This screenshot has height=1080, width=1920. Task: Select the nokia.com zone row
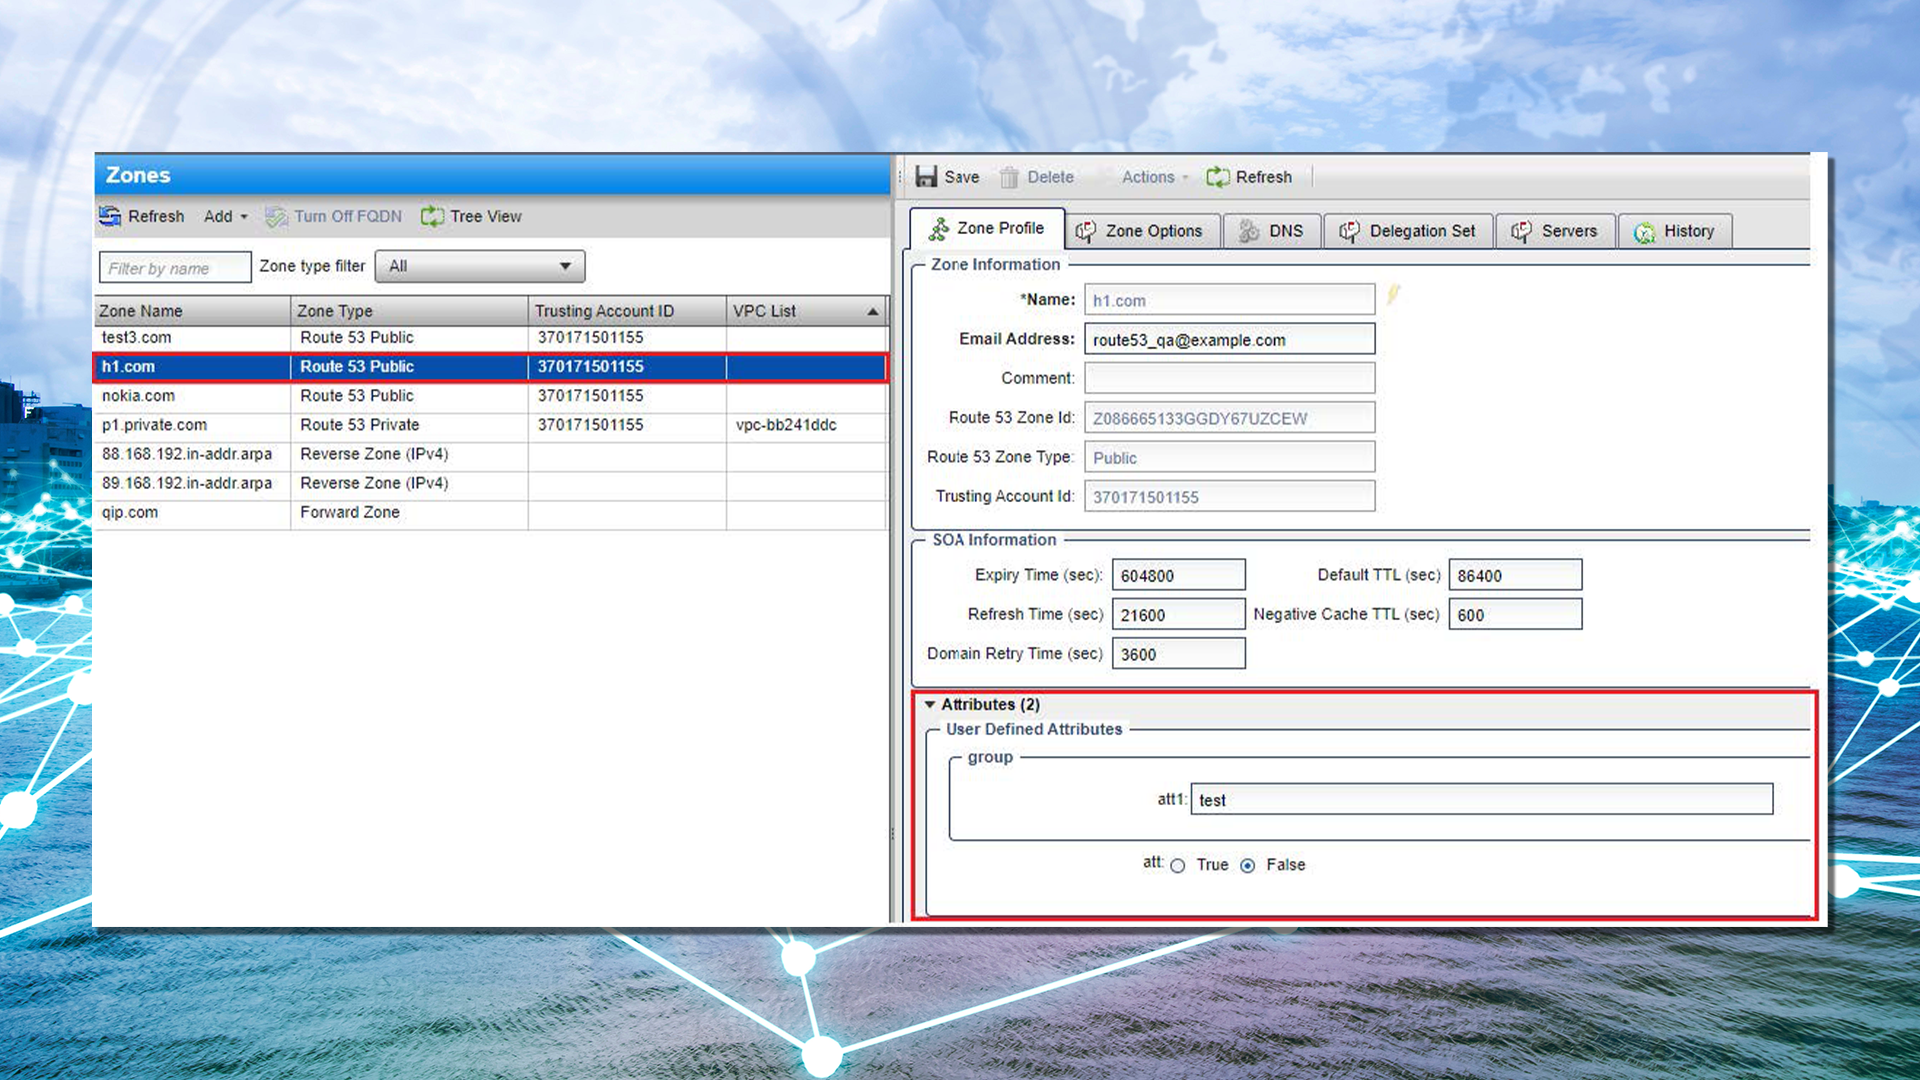click(138, 396)
